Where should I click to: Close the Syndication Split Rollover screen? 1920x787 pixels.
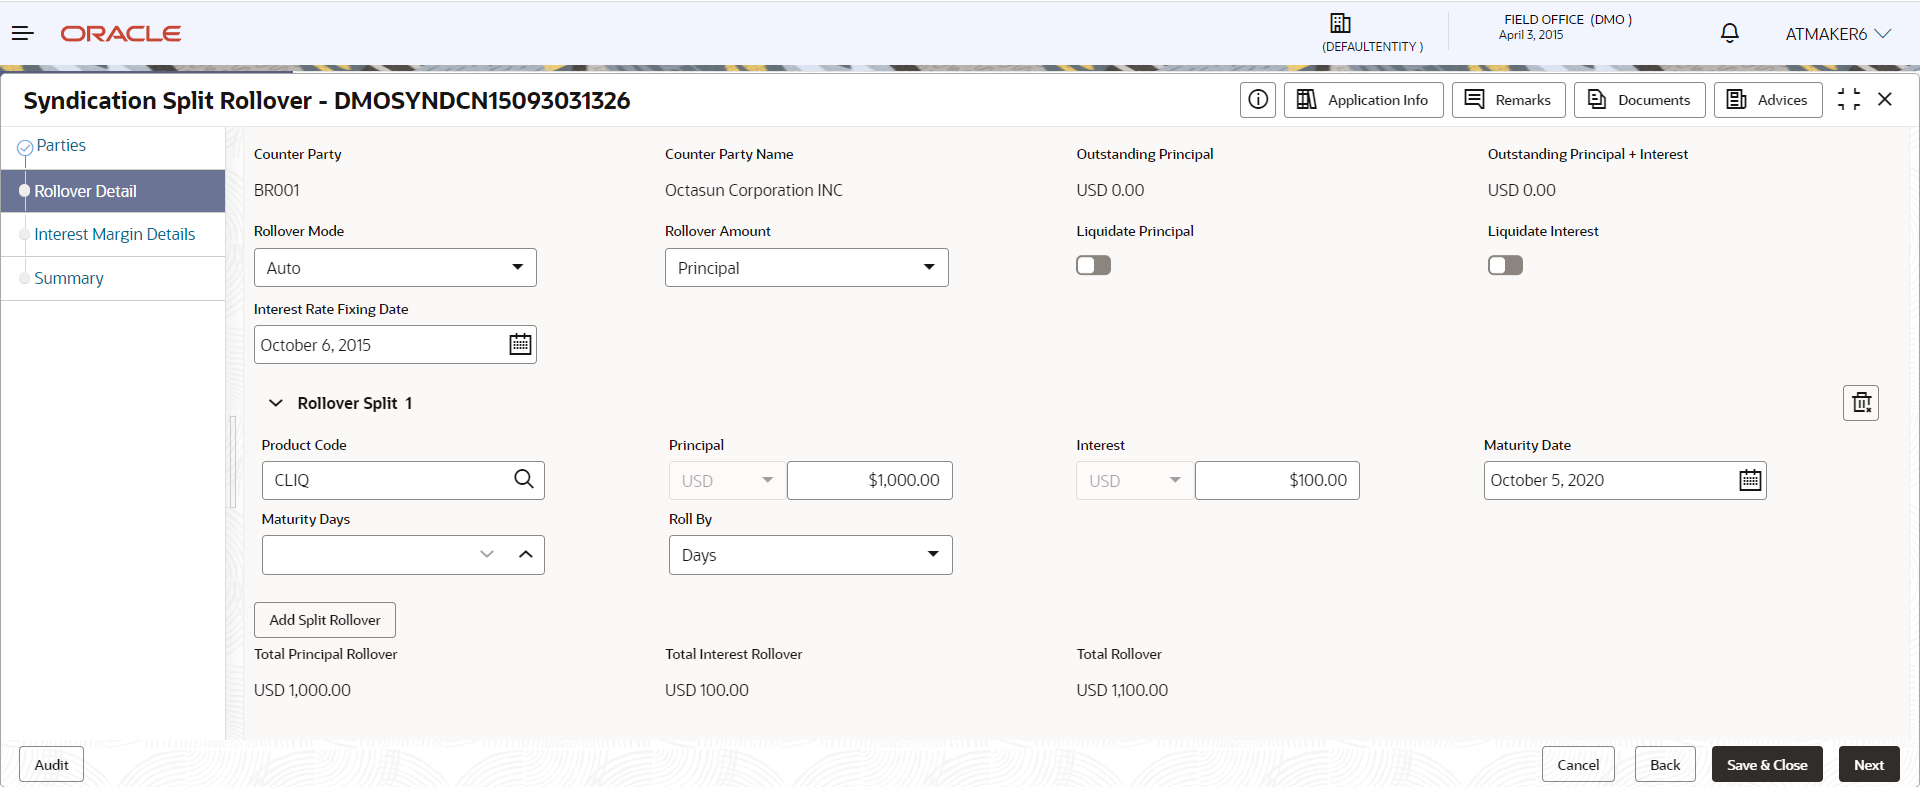click(x=1885, y=100)
